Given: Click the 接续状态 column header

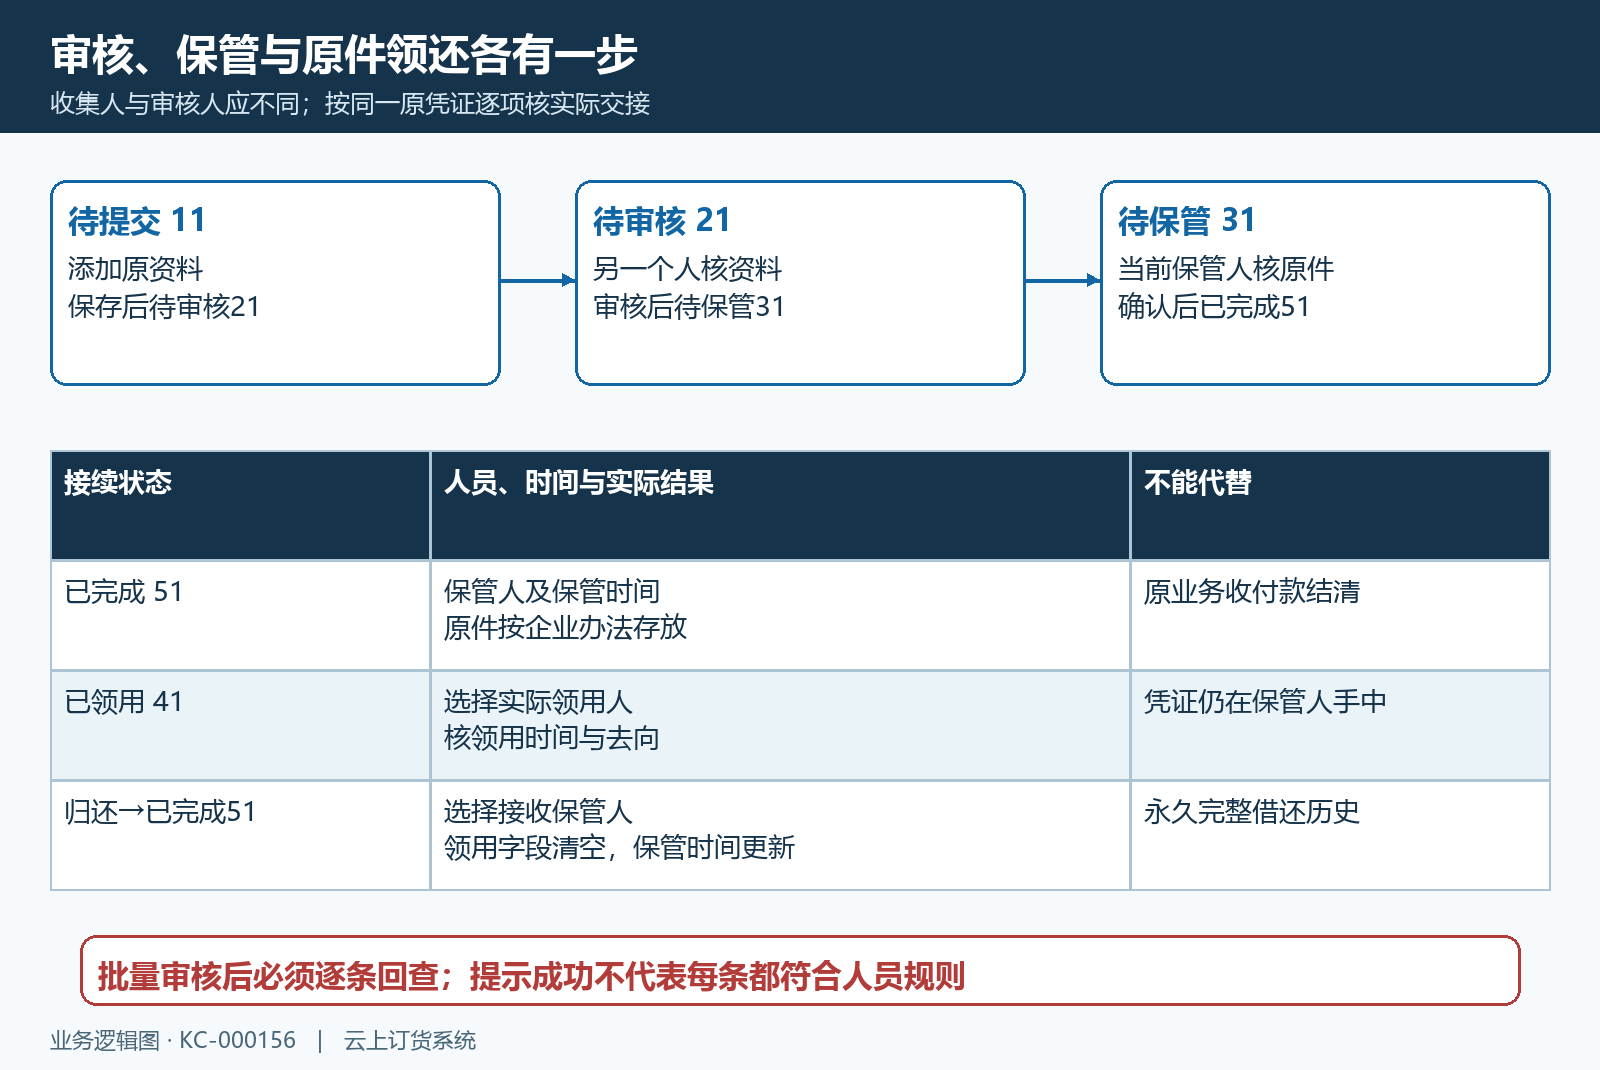Looking at the screenshot, I should (240, 505).
